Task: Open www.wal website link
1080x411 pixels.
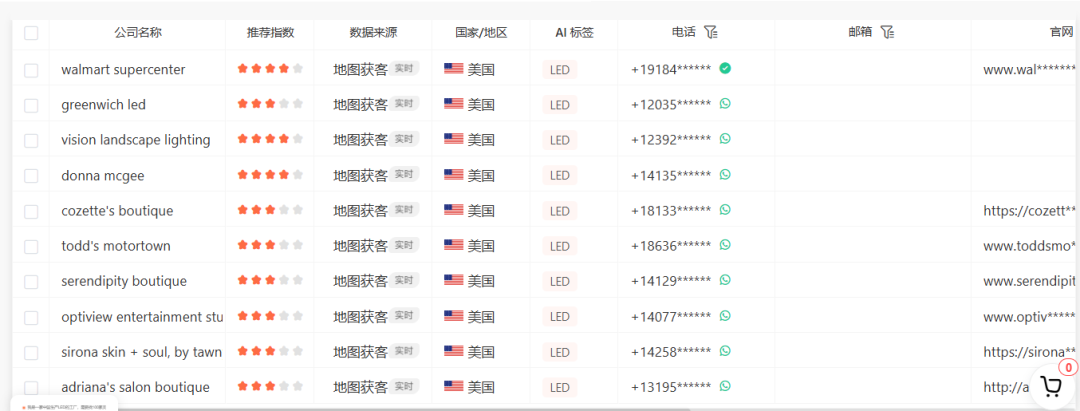Action: (x=1030, y=70)
